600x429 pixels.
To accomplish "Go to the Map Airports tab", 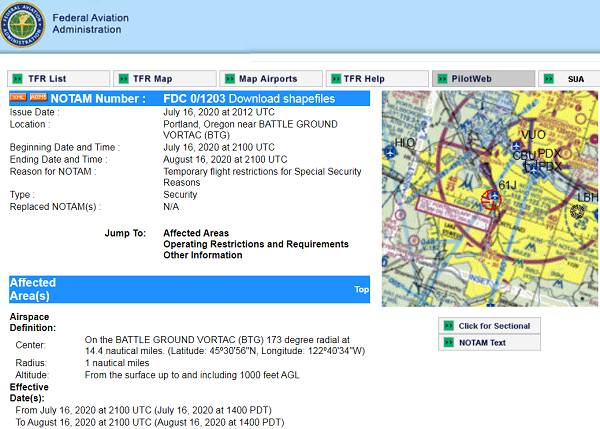I will pyautogui.click(x=273, y=78).
